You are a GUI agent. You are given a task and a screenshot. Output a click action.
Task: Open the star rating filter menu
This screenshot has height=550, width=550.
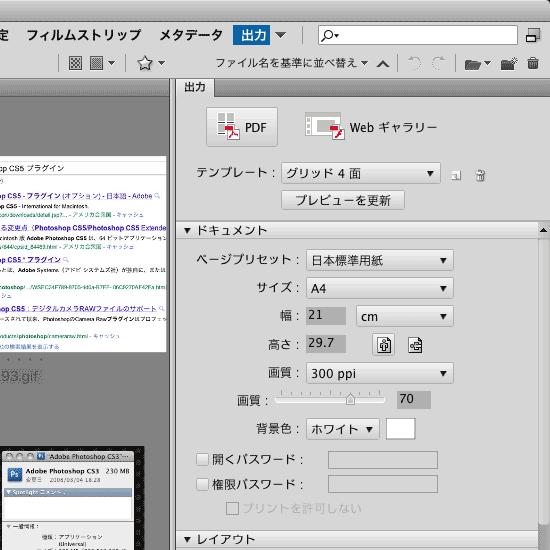tap(151, 63)
